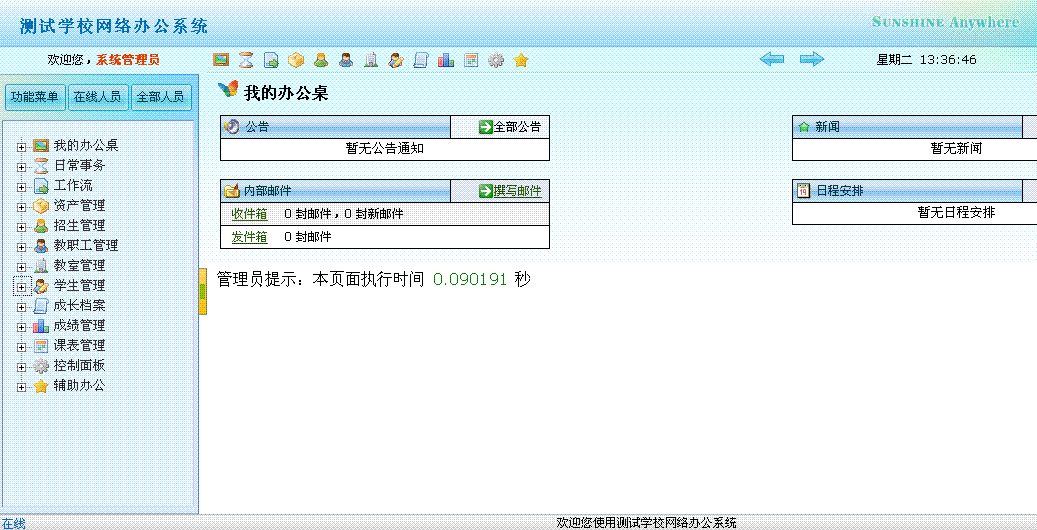Click the house icon beside 新闻
This screenshot has width=1037, height=530.
pos(804,127)
